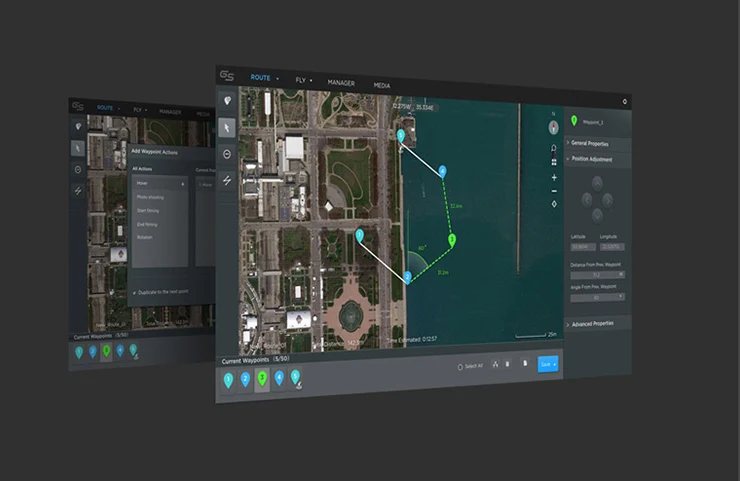Reset map orientation with the compass

[554, 127]
